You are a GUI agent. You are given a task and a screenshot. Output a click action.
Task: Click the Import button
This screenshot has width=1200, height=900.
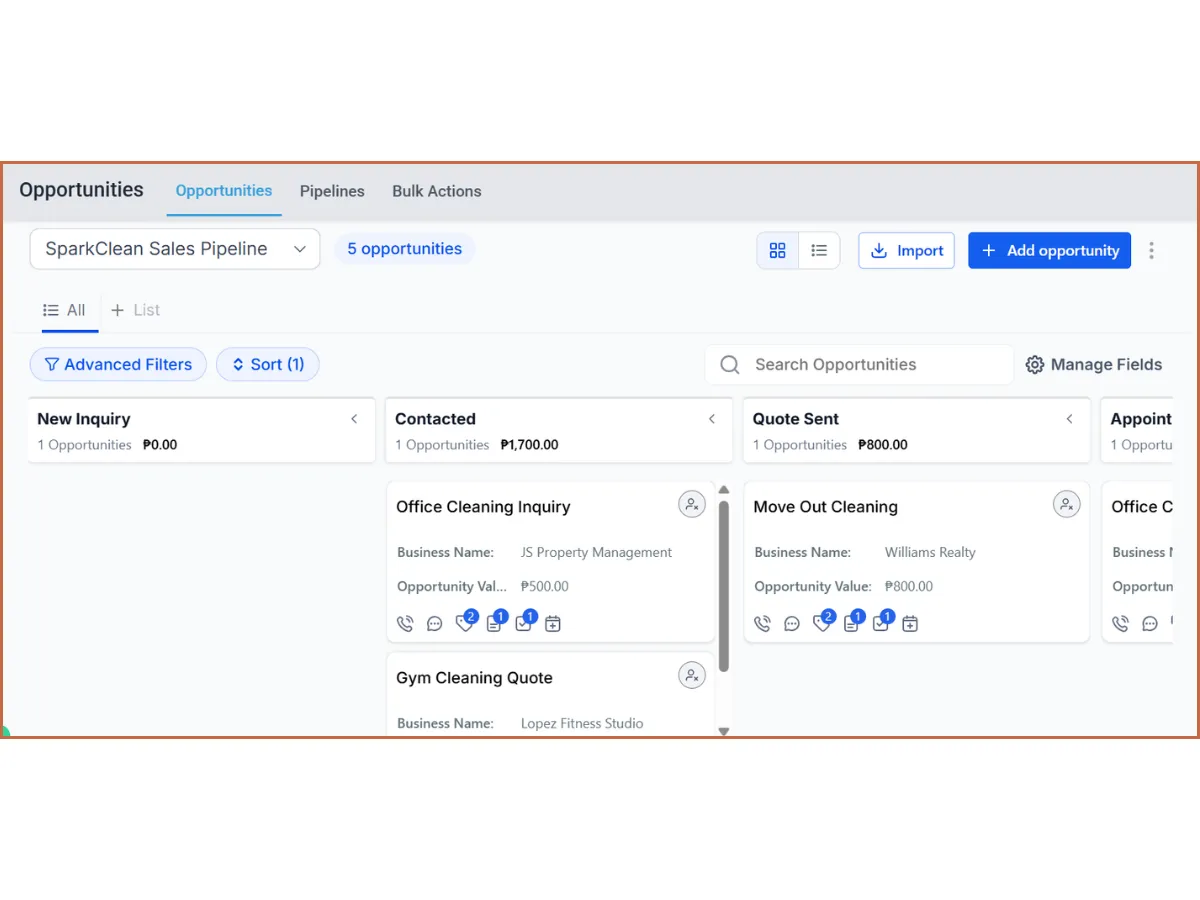coord(907,251)
